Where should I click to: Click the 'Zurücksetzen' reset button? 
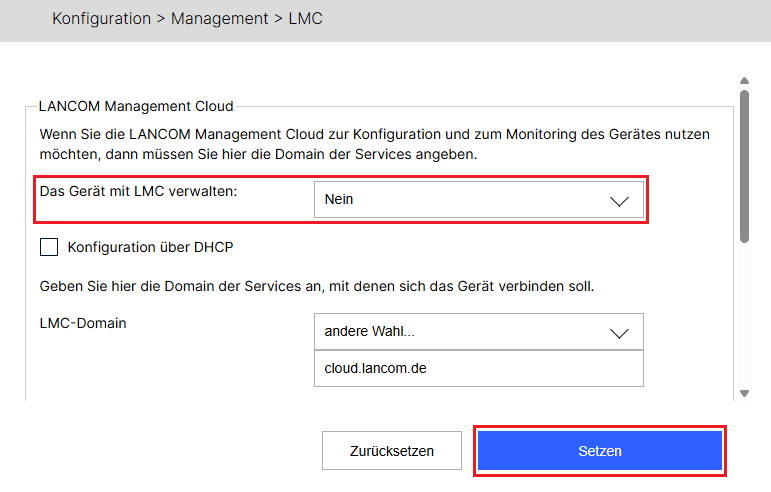(x=392, y=451)
